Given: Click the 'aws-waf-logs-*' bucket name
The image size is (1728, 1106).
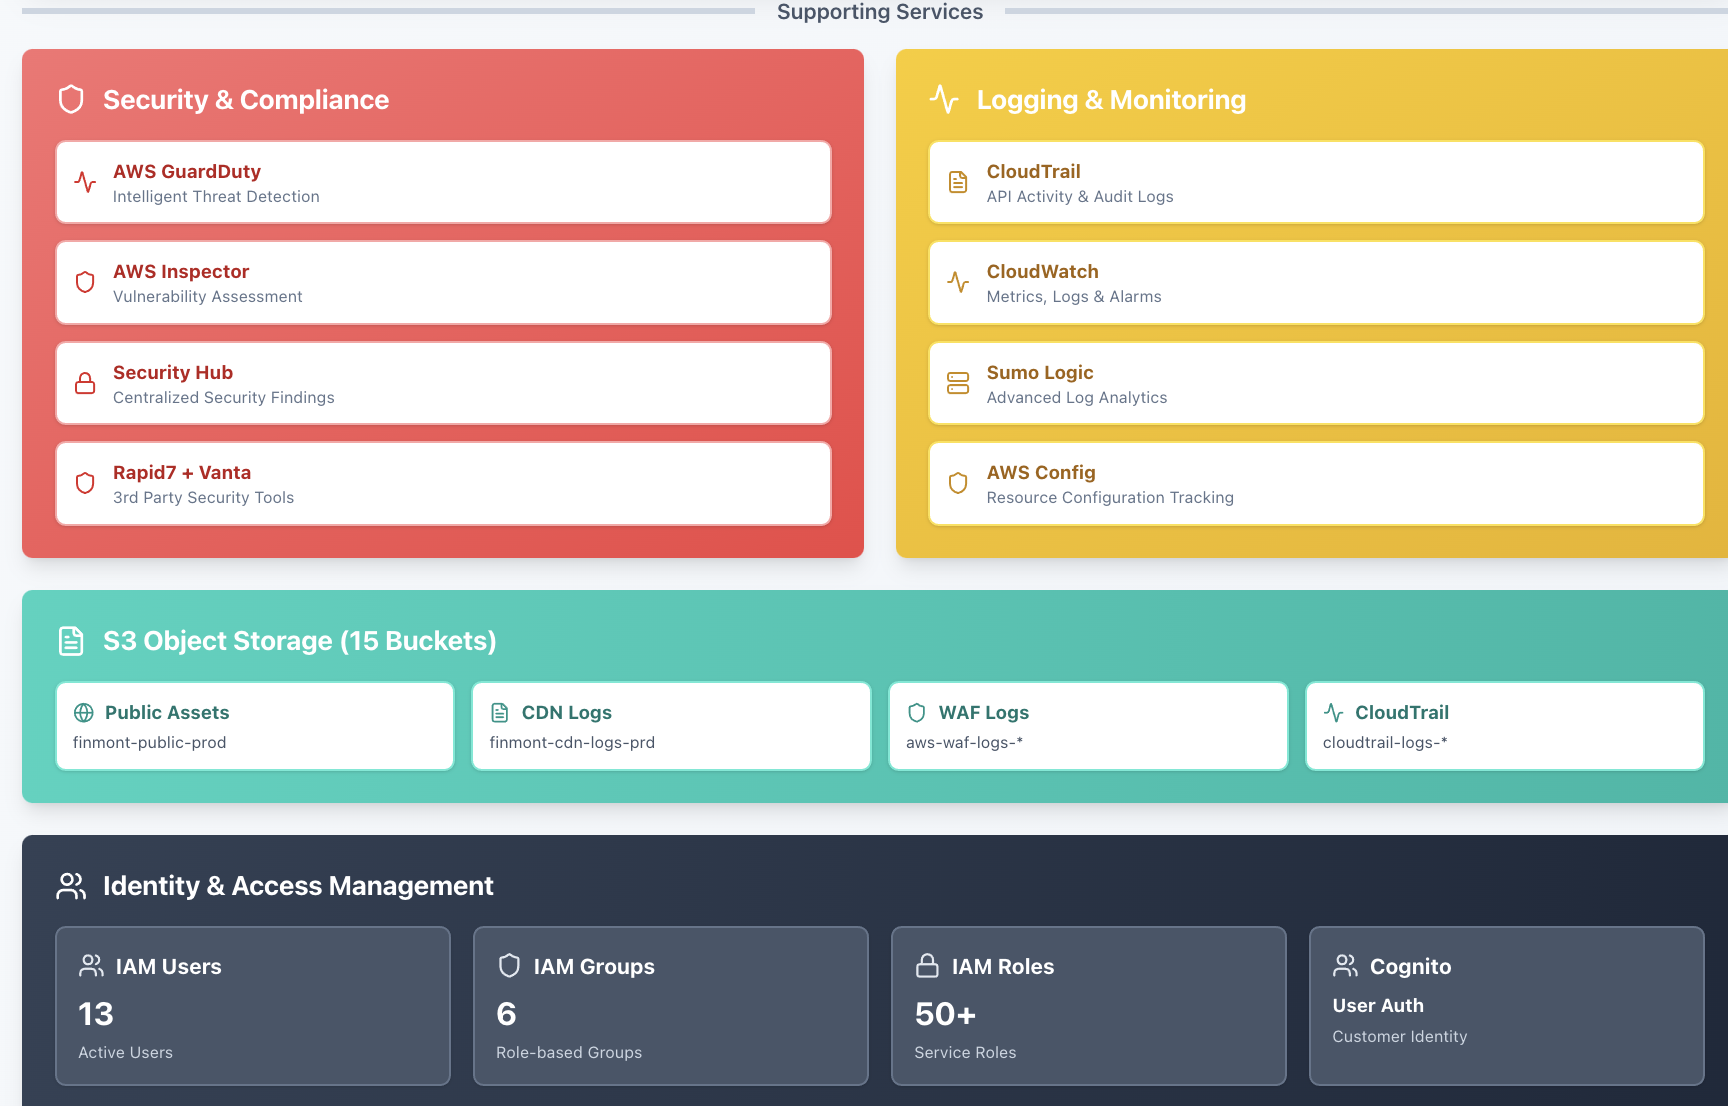Looking at the screenshot, I should point(964,742).
